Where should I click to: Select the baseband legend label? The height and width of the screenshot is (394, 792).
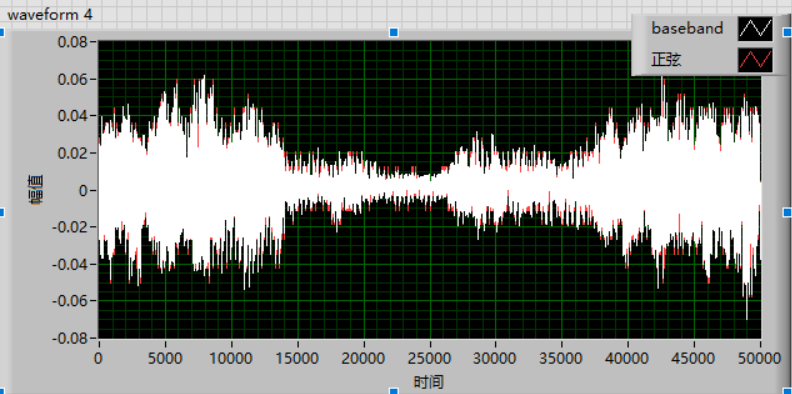click(687, 28)
